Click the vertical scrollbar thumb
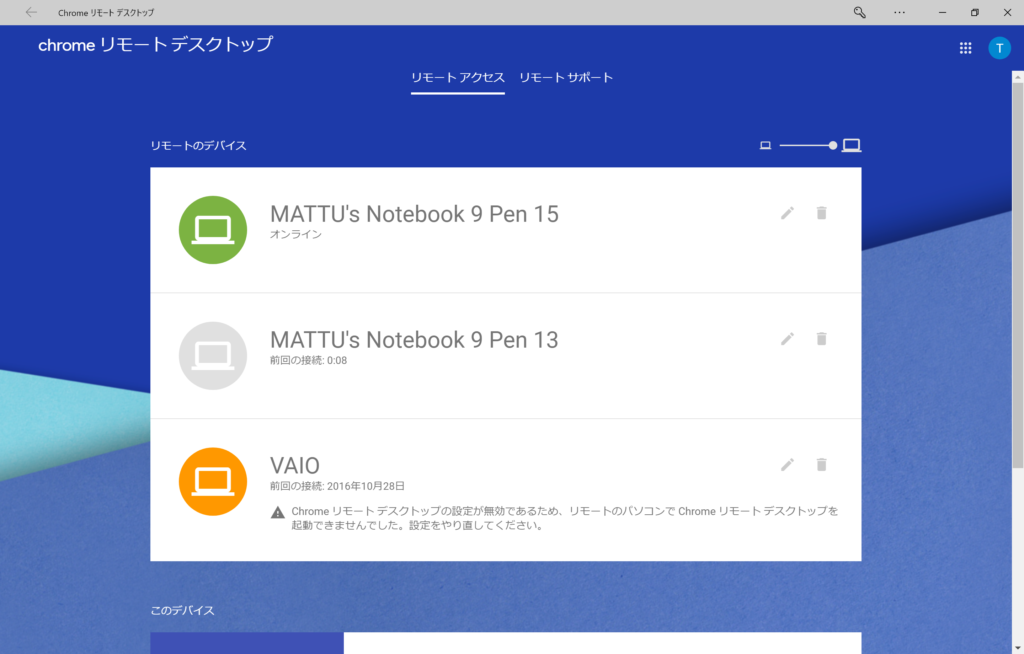 [1017, 274]
